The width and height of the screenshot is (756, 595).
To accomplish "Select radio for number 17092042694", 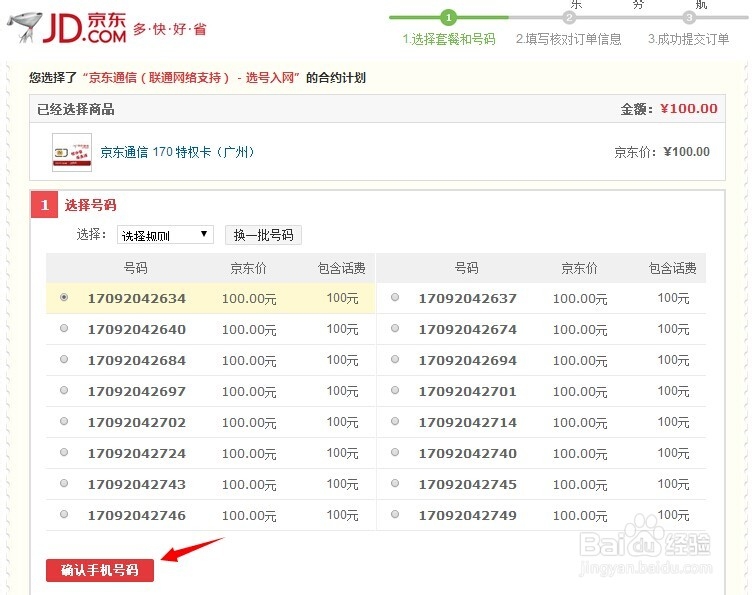I will (395, 359).
